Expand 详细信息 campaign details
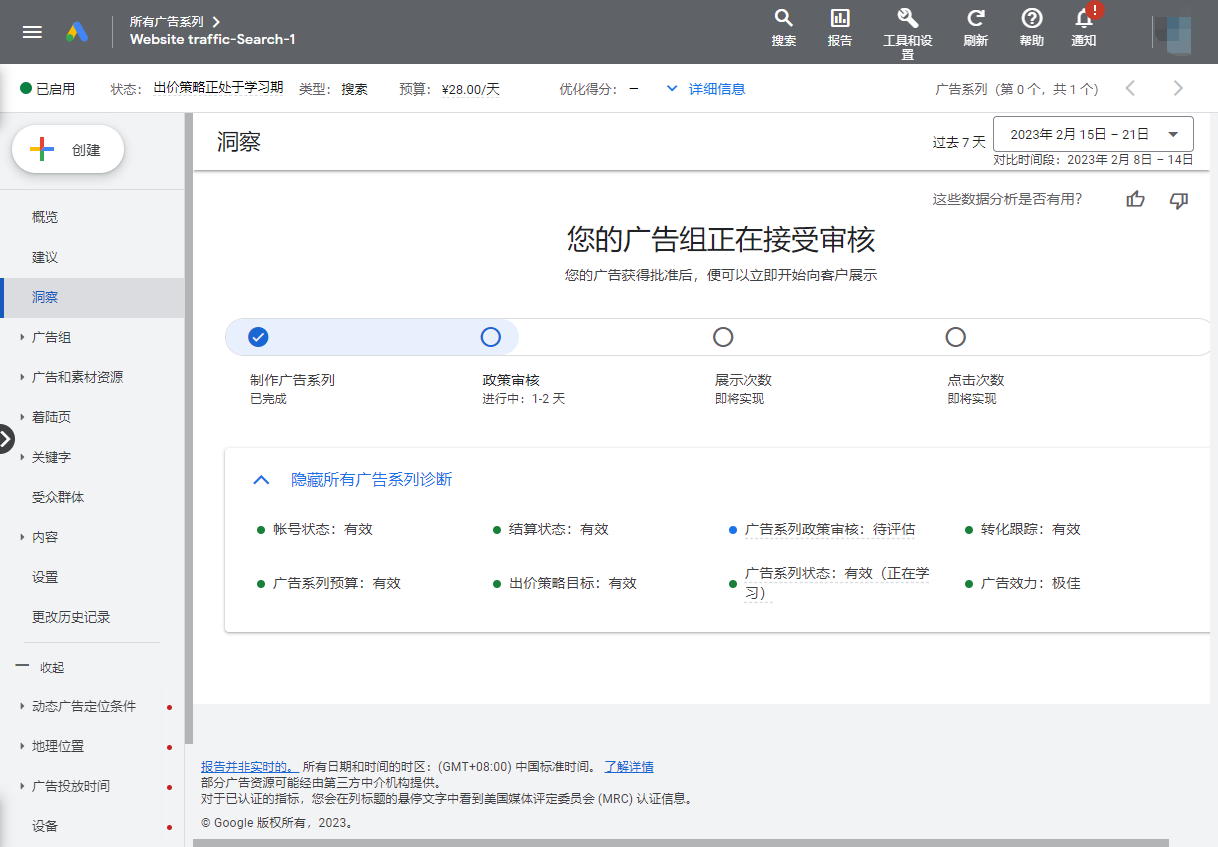 click(x=706, y=89)
